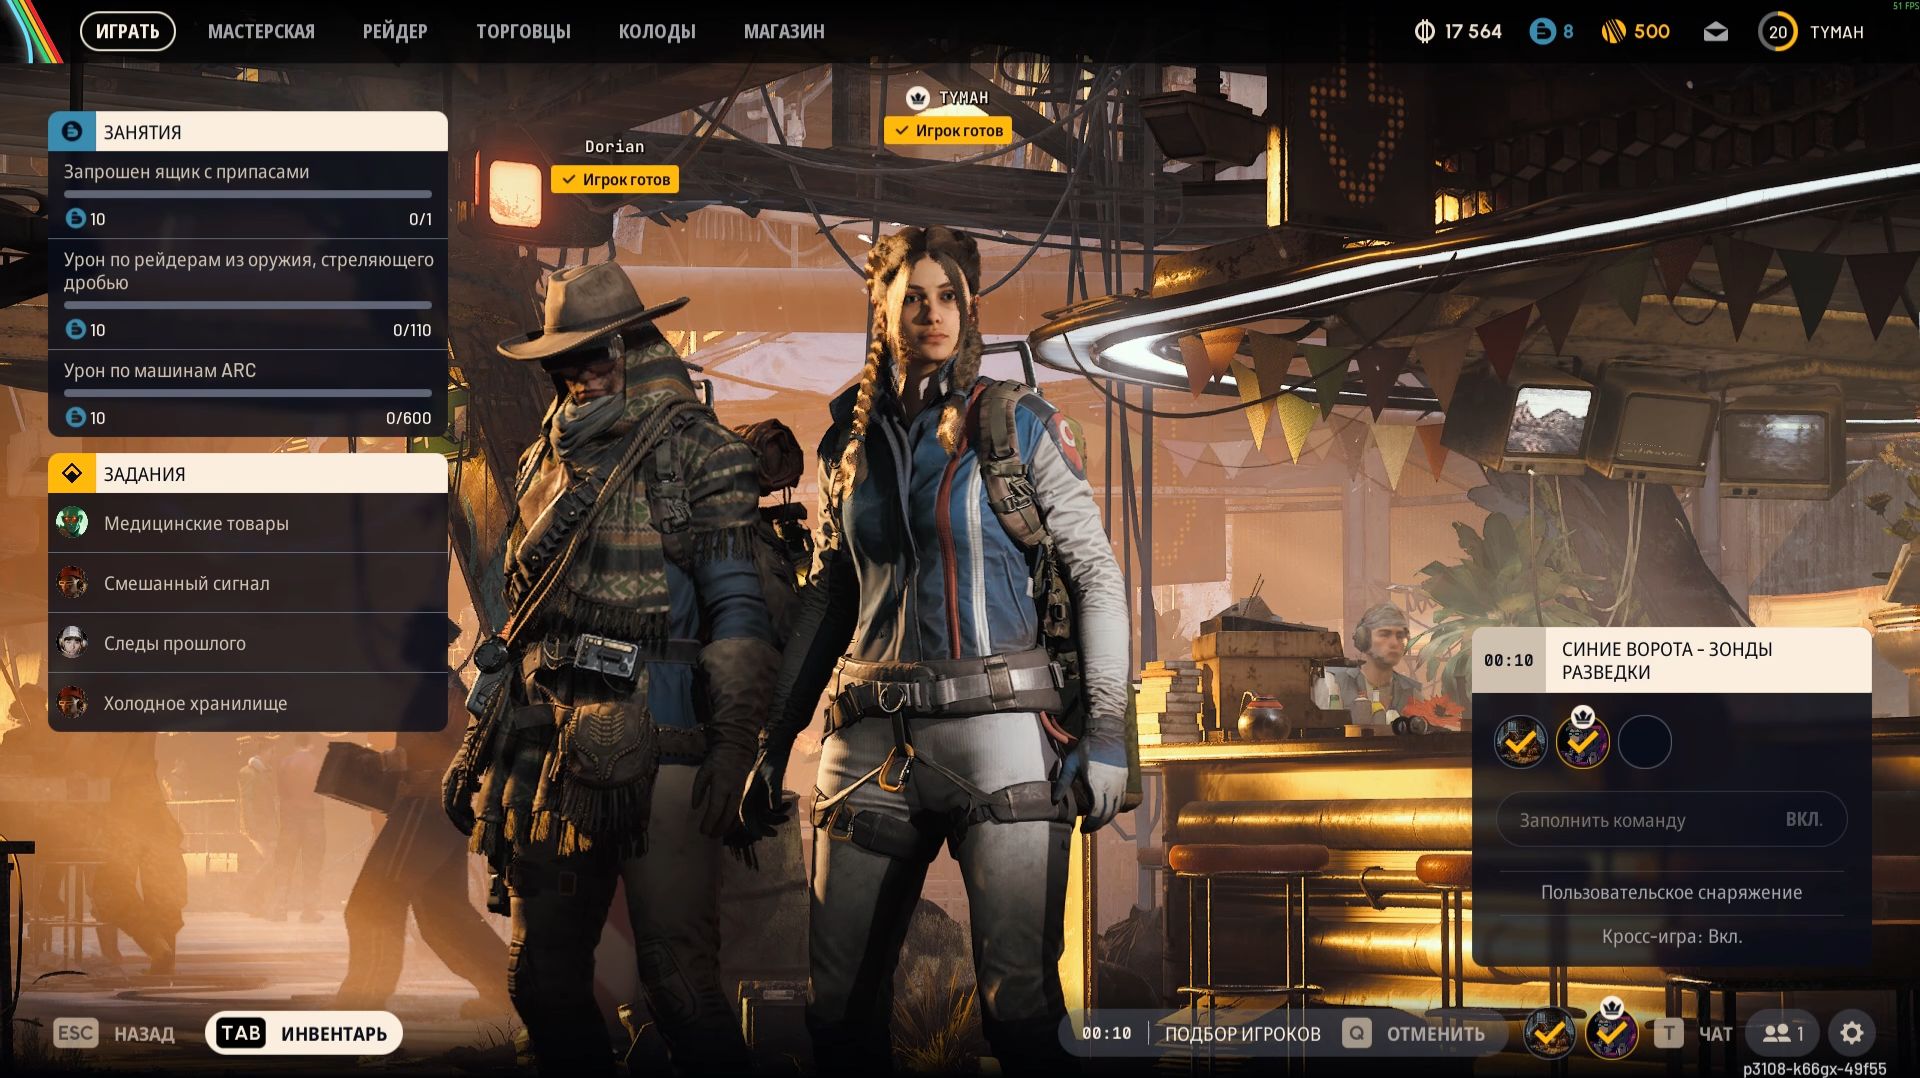Switch to the ТОРГОВЦЫ tab

point(524,31)
